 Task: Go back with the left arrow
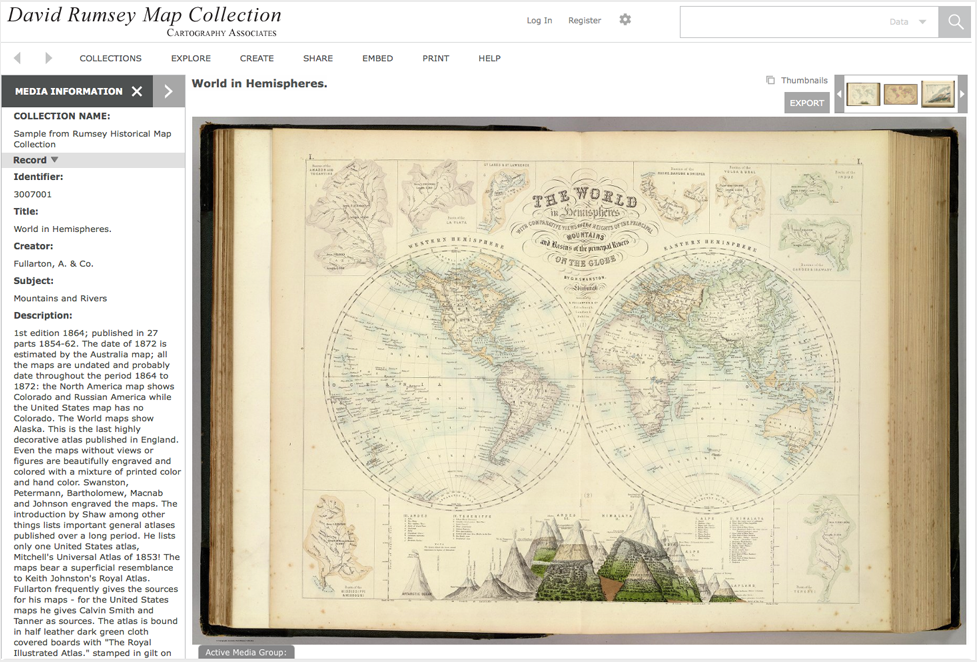click(x=17, y=58)
